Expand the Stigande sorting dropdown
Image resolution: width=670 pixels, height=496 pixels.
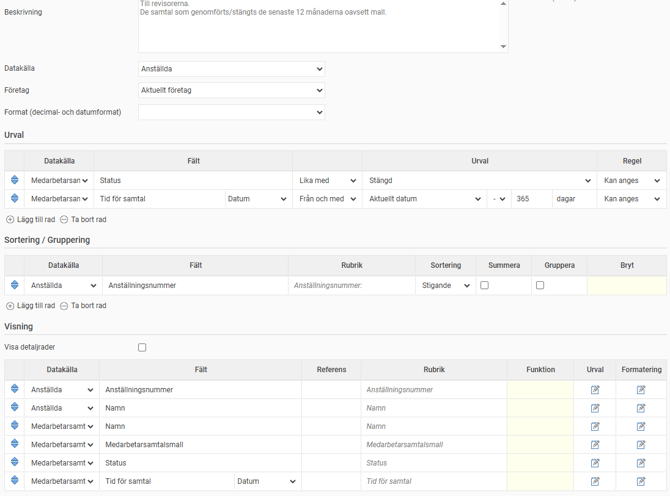(445, 286)
